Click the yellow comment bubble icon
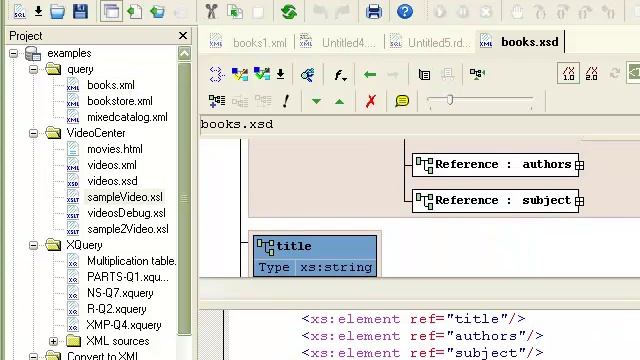640x360 pixels. 402,101
